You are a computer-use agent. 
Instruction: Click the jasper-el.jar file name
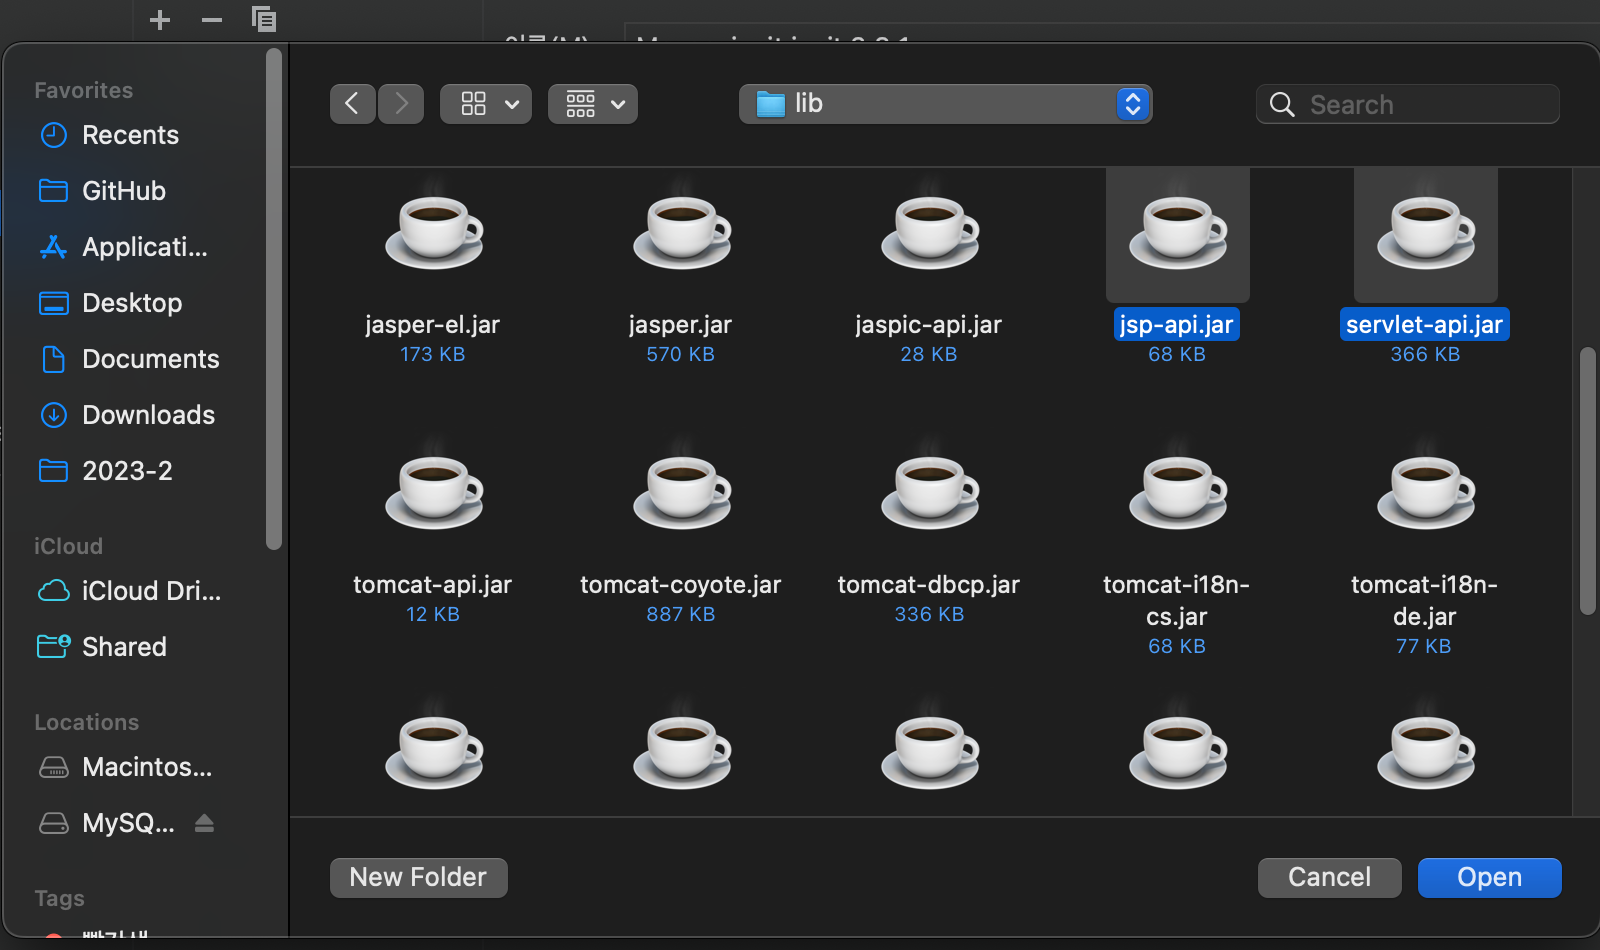(433, 325)
